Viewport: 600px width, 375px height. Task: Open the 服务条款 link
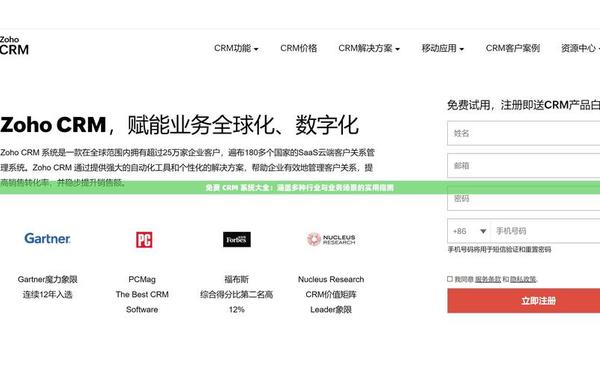pos(488,279)
